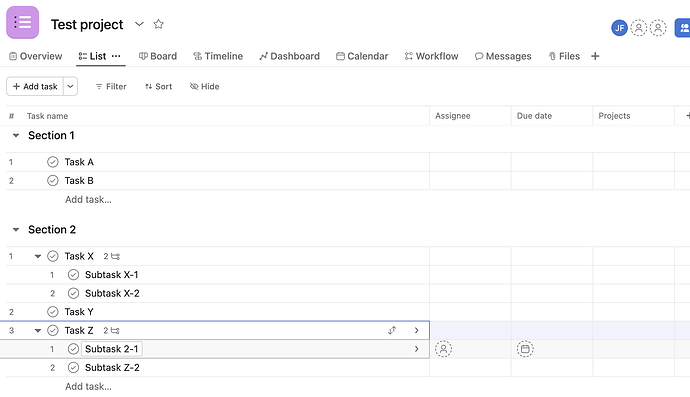Mark Task Y complete

53,312
